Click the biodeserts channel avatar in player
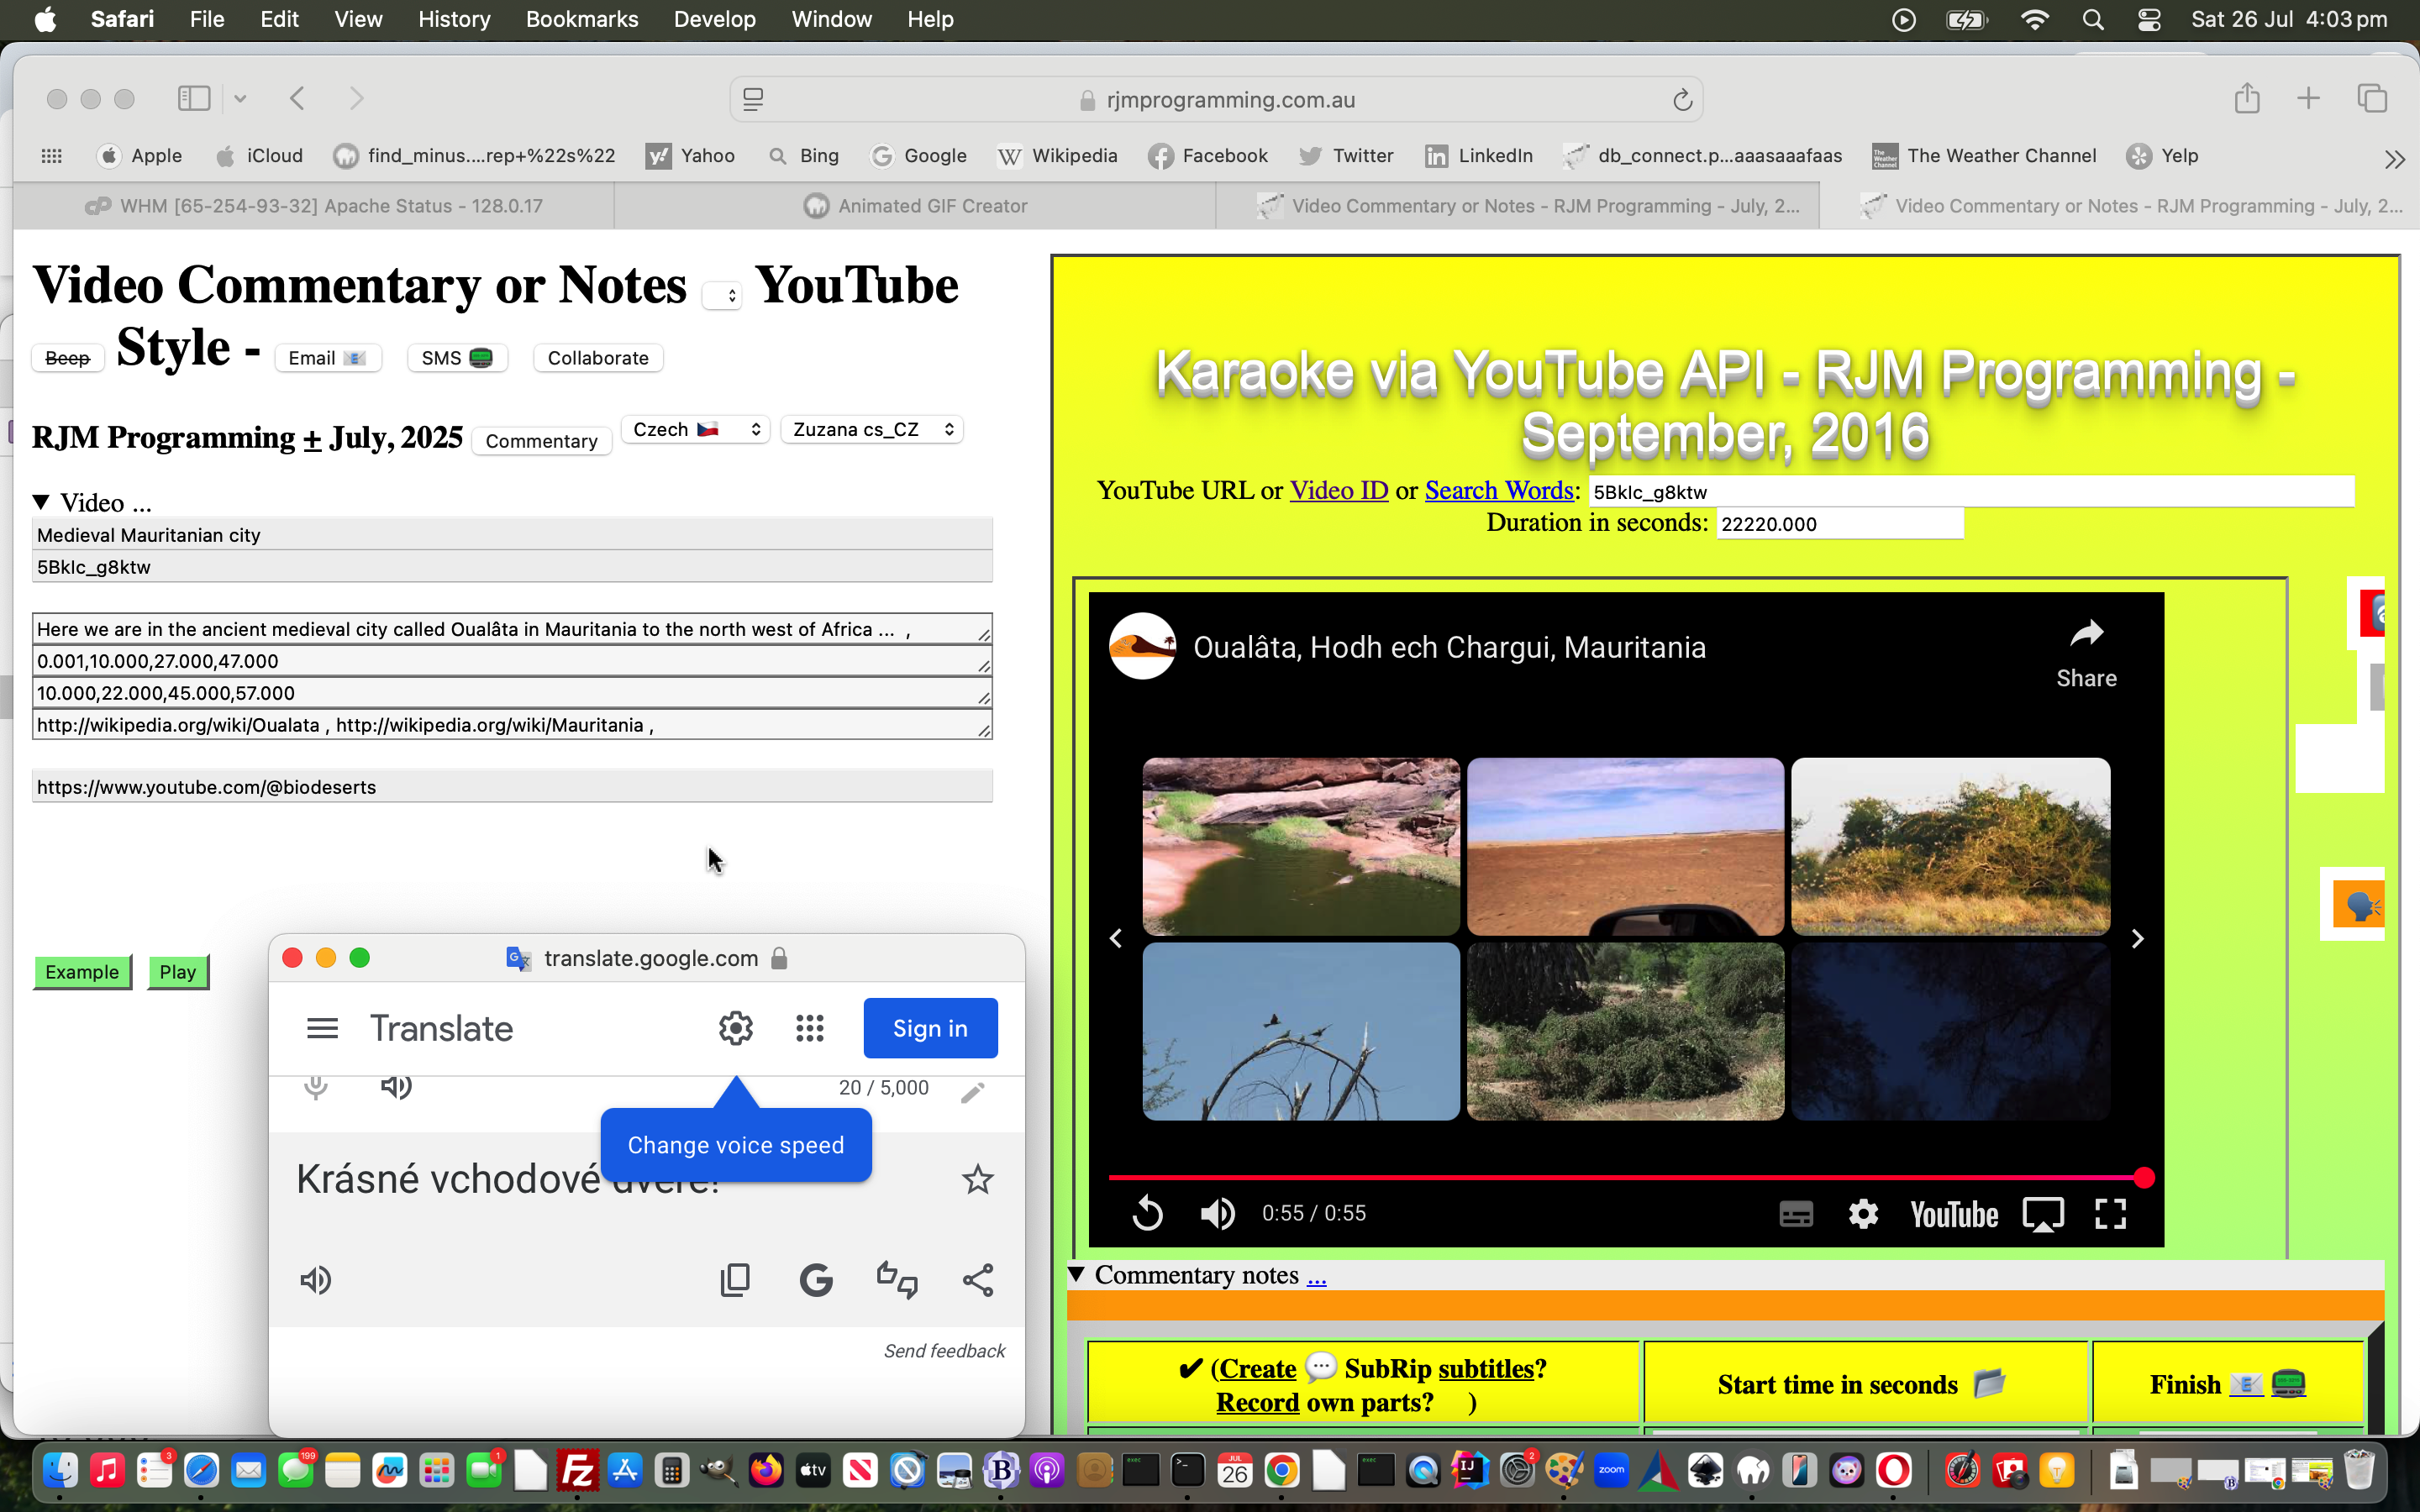Viewport: 2420px width, 1512px height. [x=1142, y=647]
